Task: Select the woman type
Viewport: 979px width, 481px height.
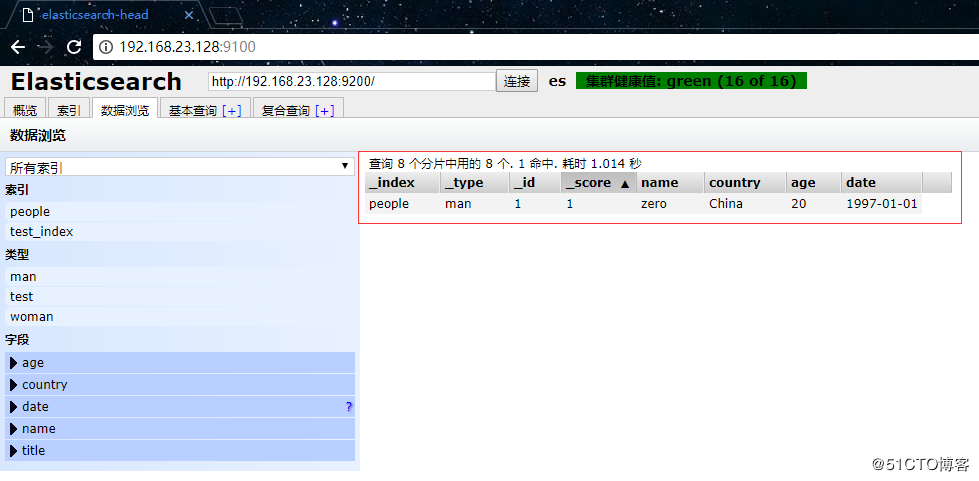Action: (x=180, y=317)
